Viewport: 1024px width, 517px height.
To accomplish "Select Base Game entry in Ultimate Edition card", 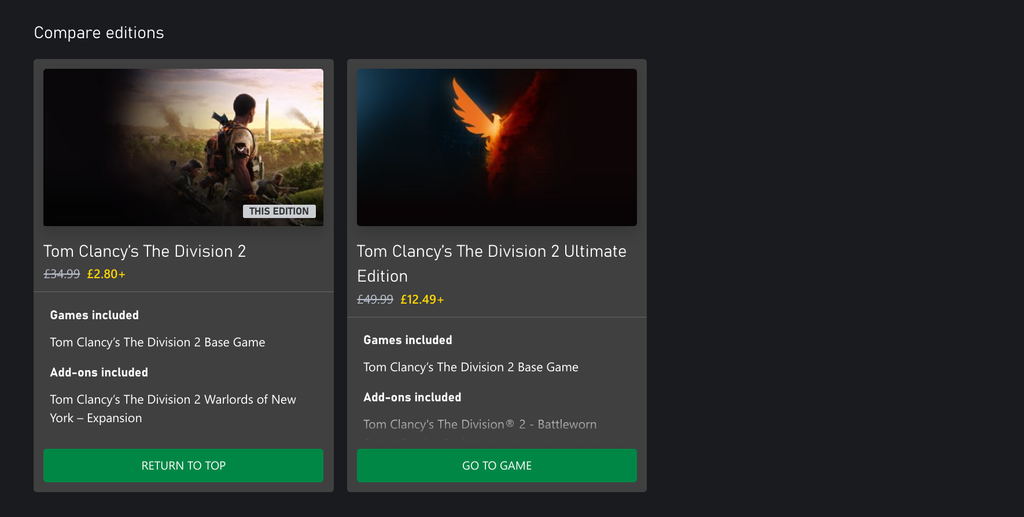I will point(470,367).
